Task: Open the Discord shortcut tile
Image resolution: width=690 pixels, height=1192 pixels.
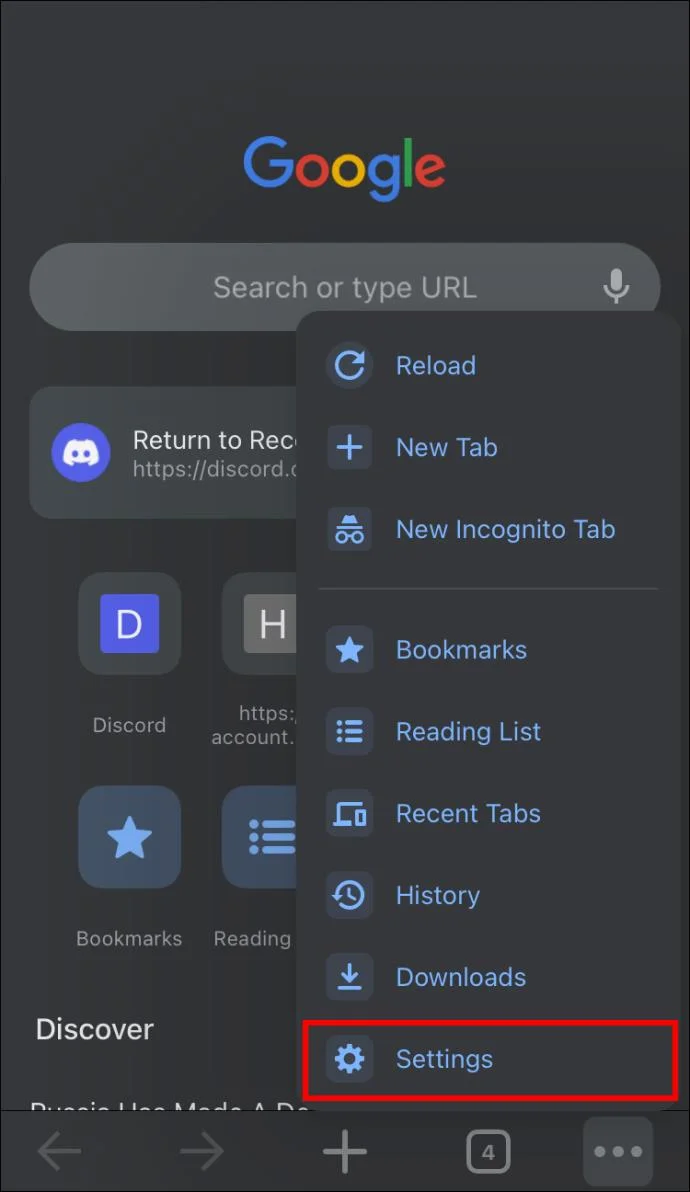Action: 129,623
